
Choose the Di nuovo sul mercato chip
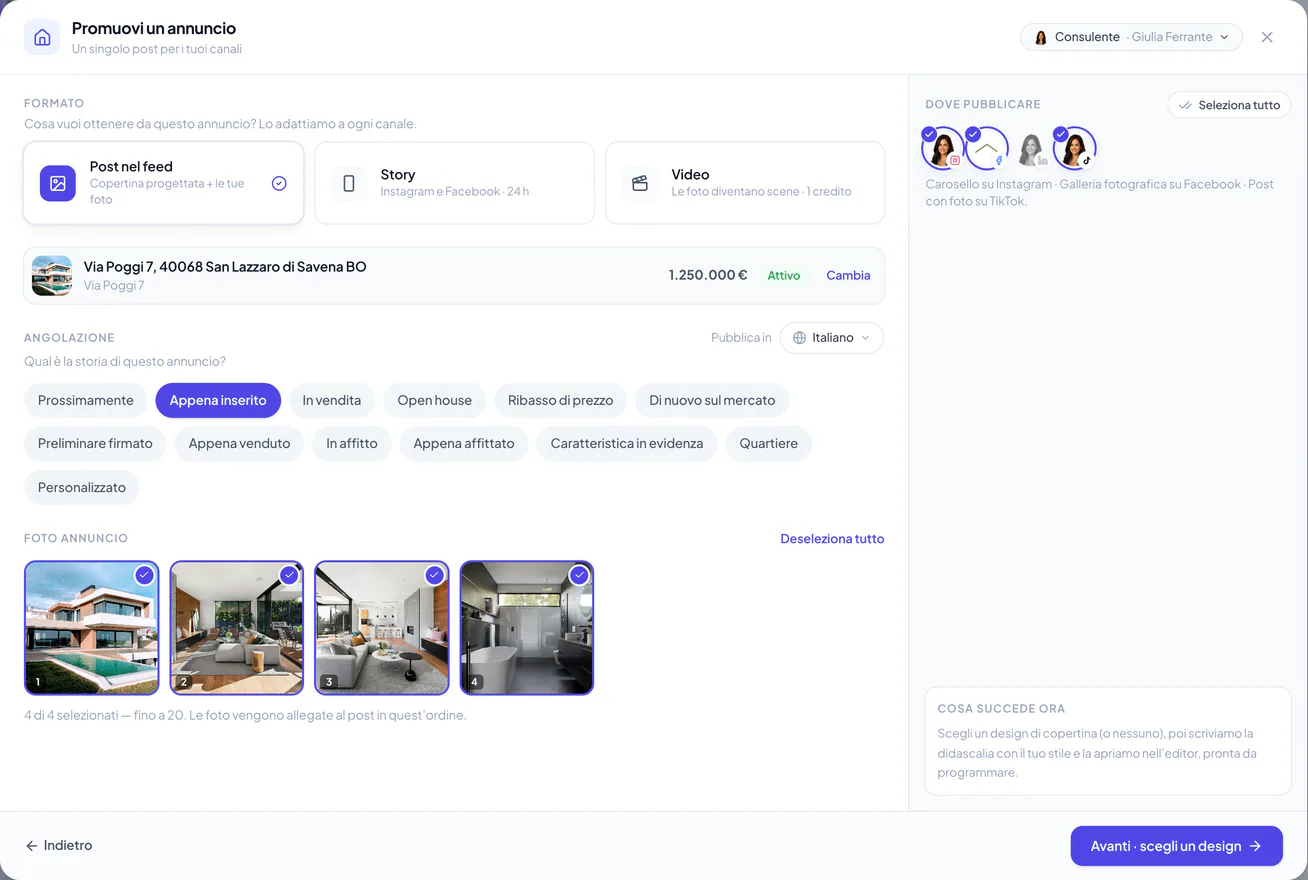pyautogui.click(x=712, y=400)
